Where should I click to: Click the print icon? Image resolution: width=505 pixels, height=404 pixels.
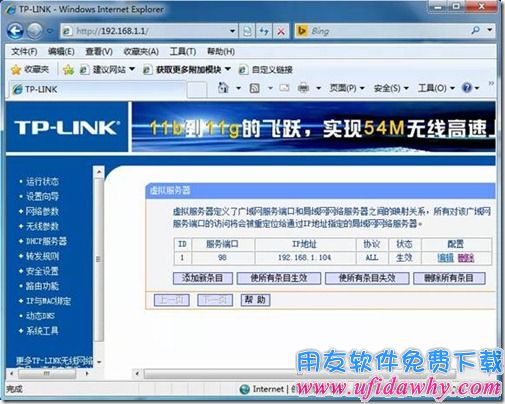point(303,88)
